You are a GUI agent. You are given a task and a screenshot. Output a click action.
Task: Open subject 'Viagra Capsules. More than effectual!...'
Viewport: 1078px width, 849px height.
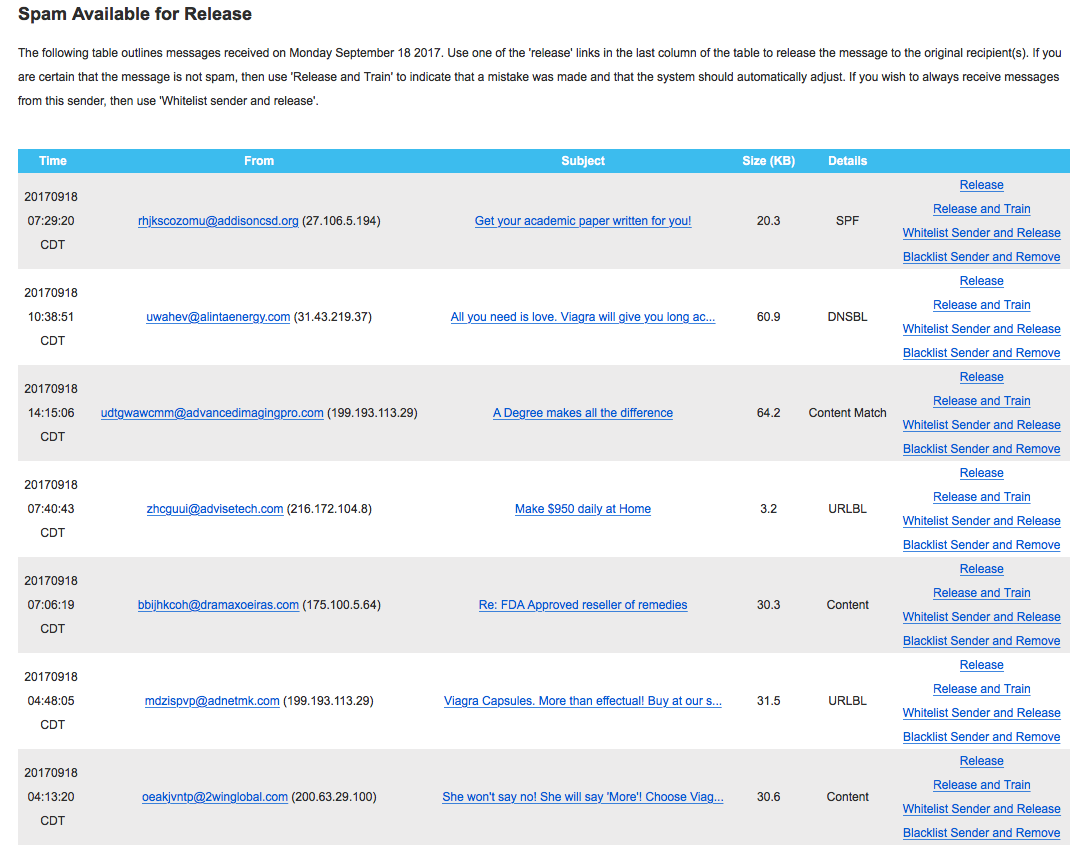click(x=583, y=702)
